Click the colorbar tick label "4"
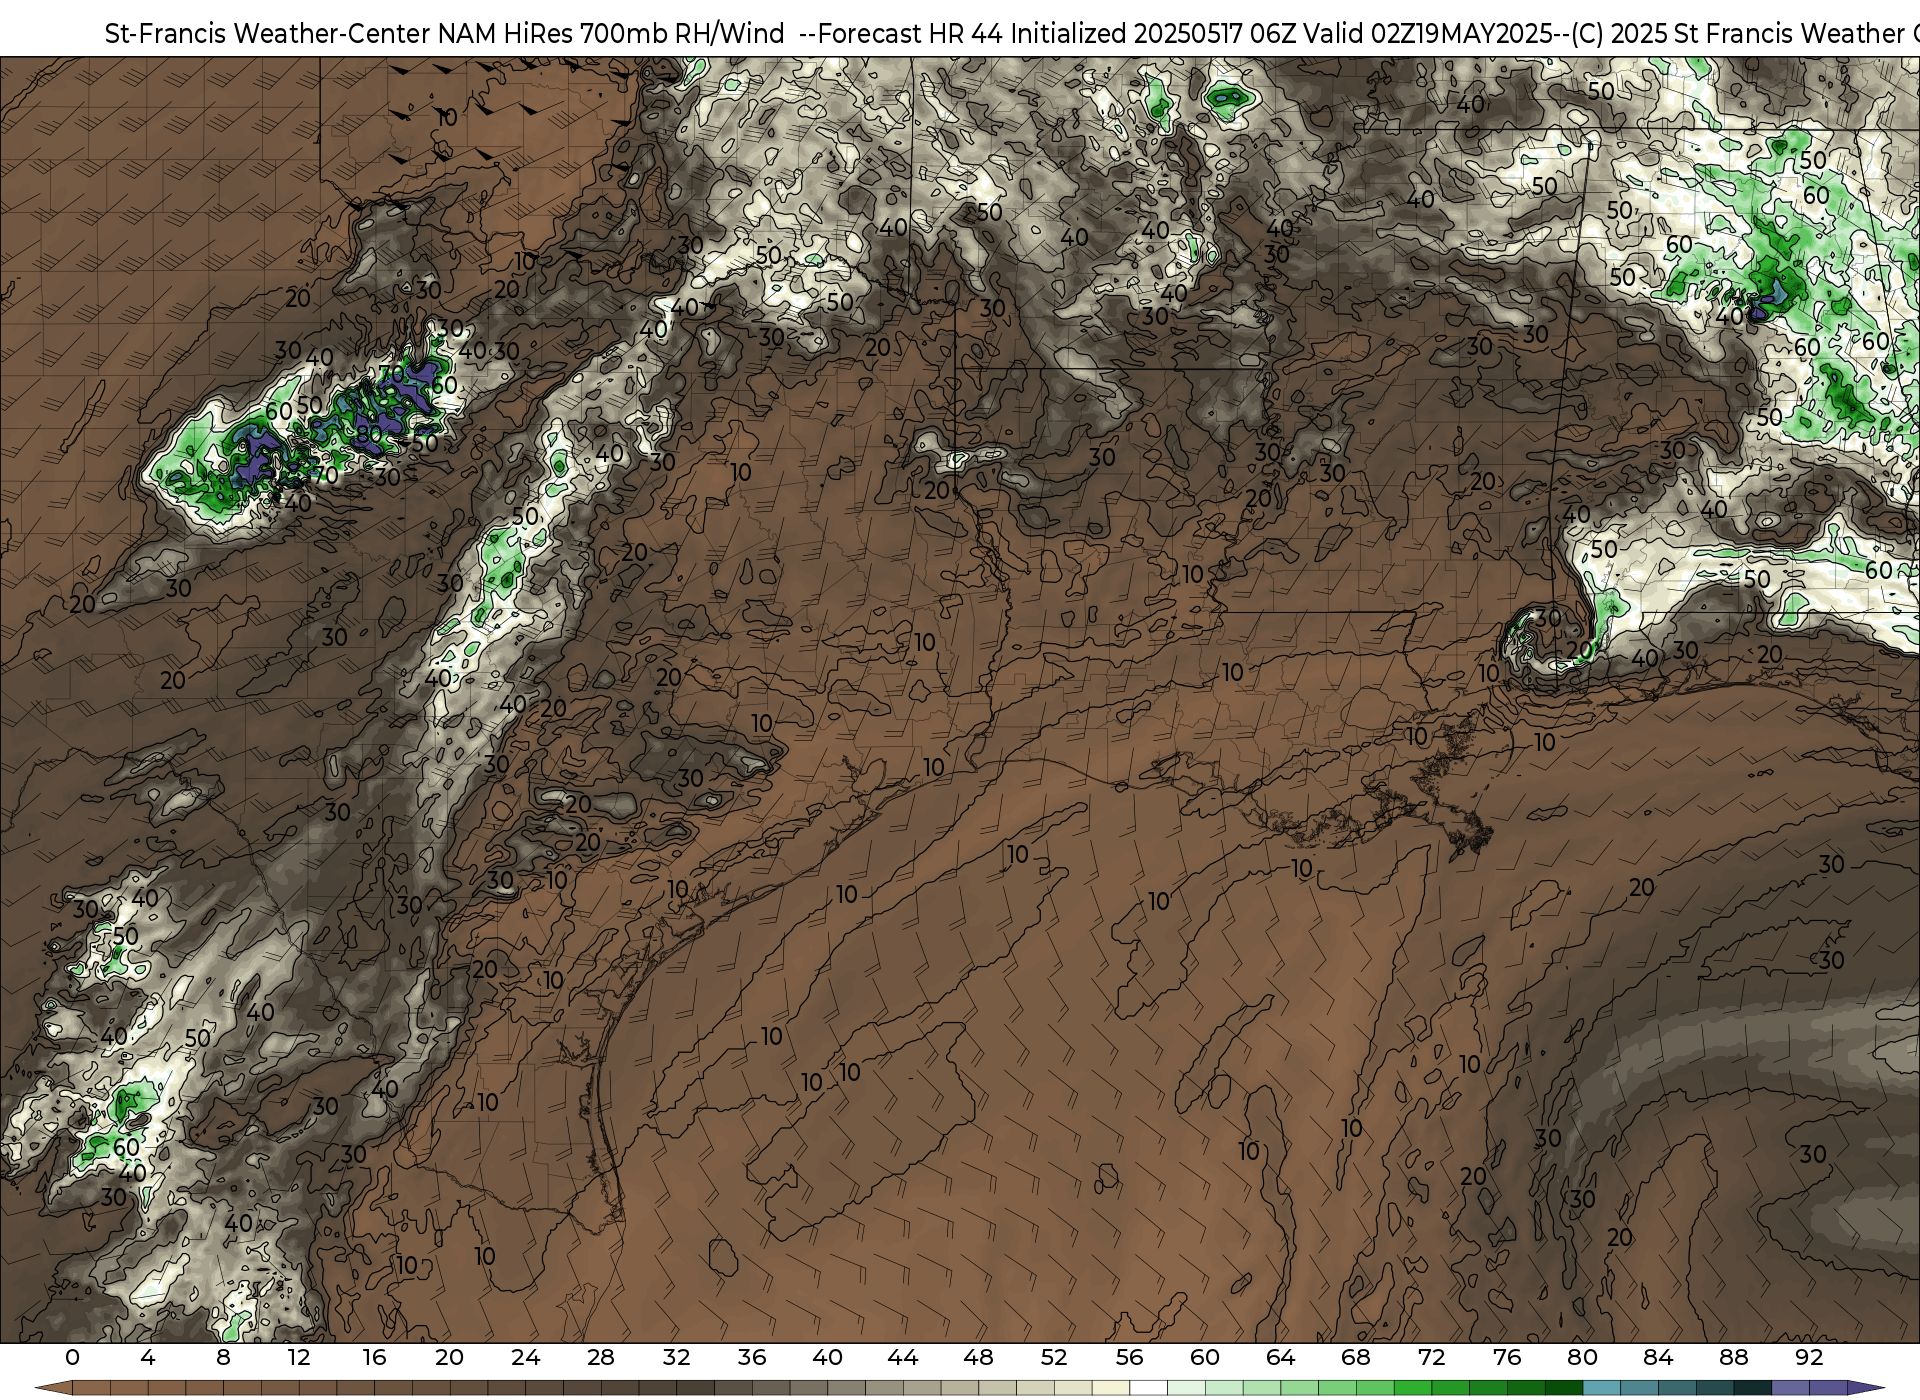Screen dimensions: 1920x1400 coord(148,1357)
